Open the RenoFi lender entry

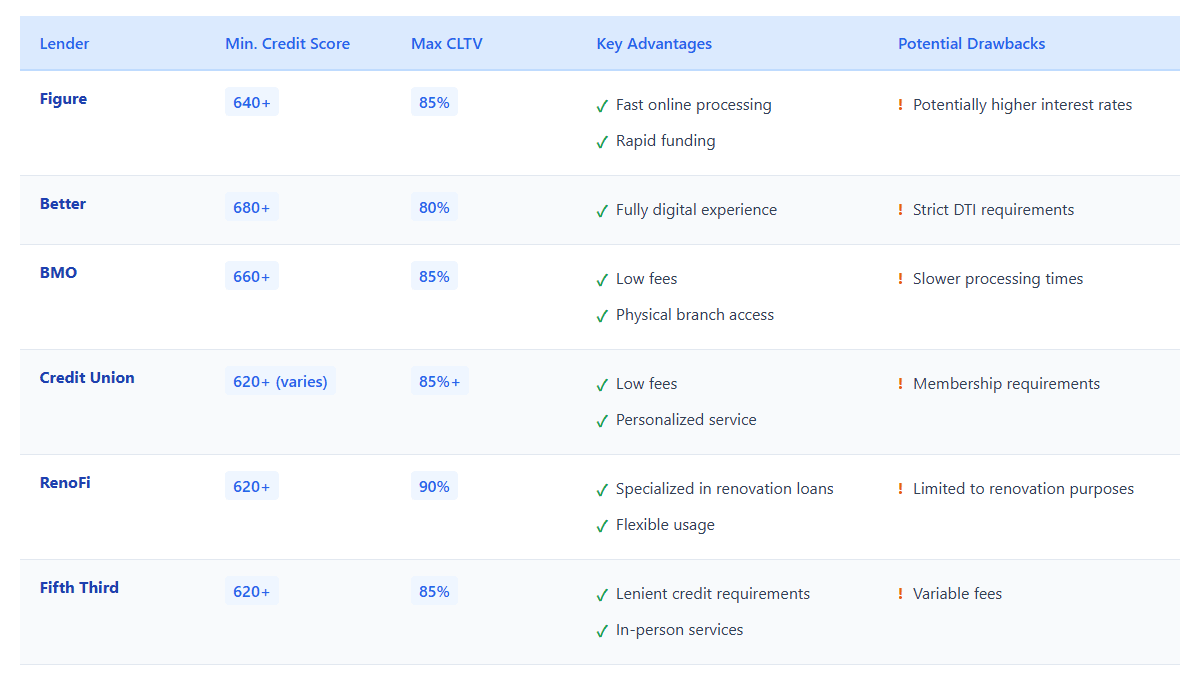tap(65, 483)
